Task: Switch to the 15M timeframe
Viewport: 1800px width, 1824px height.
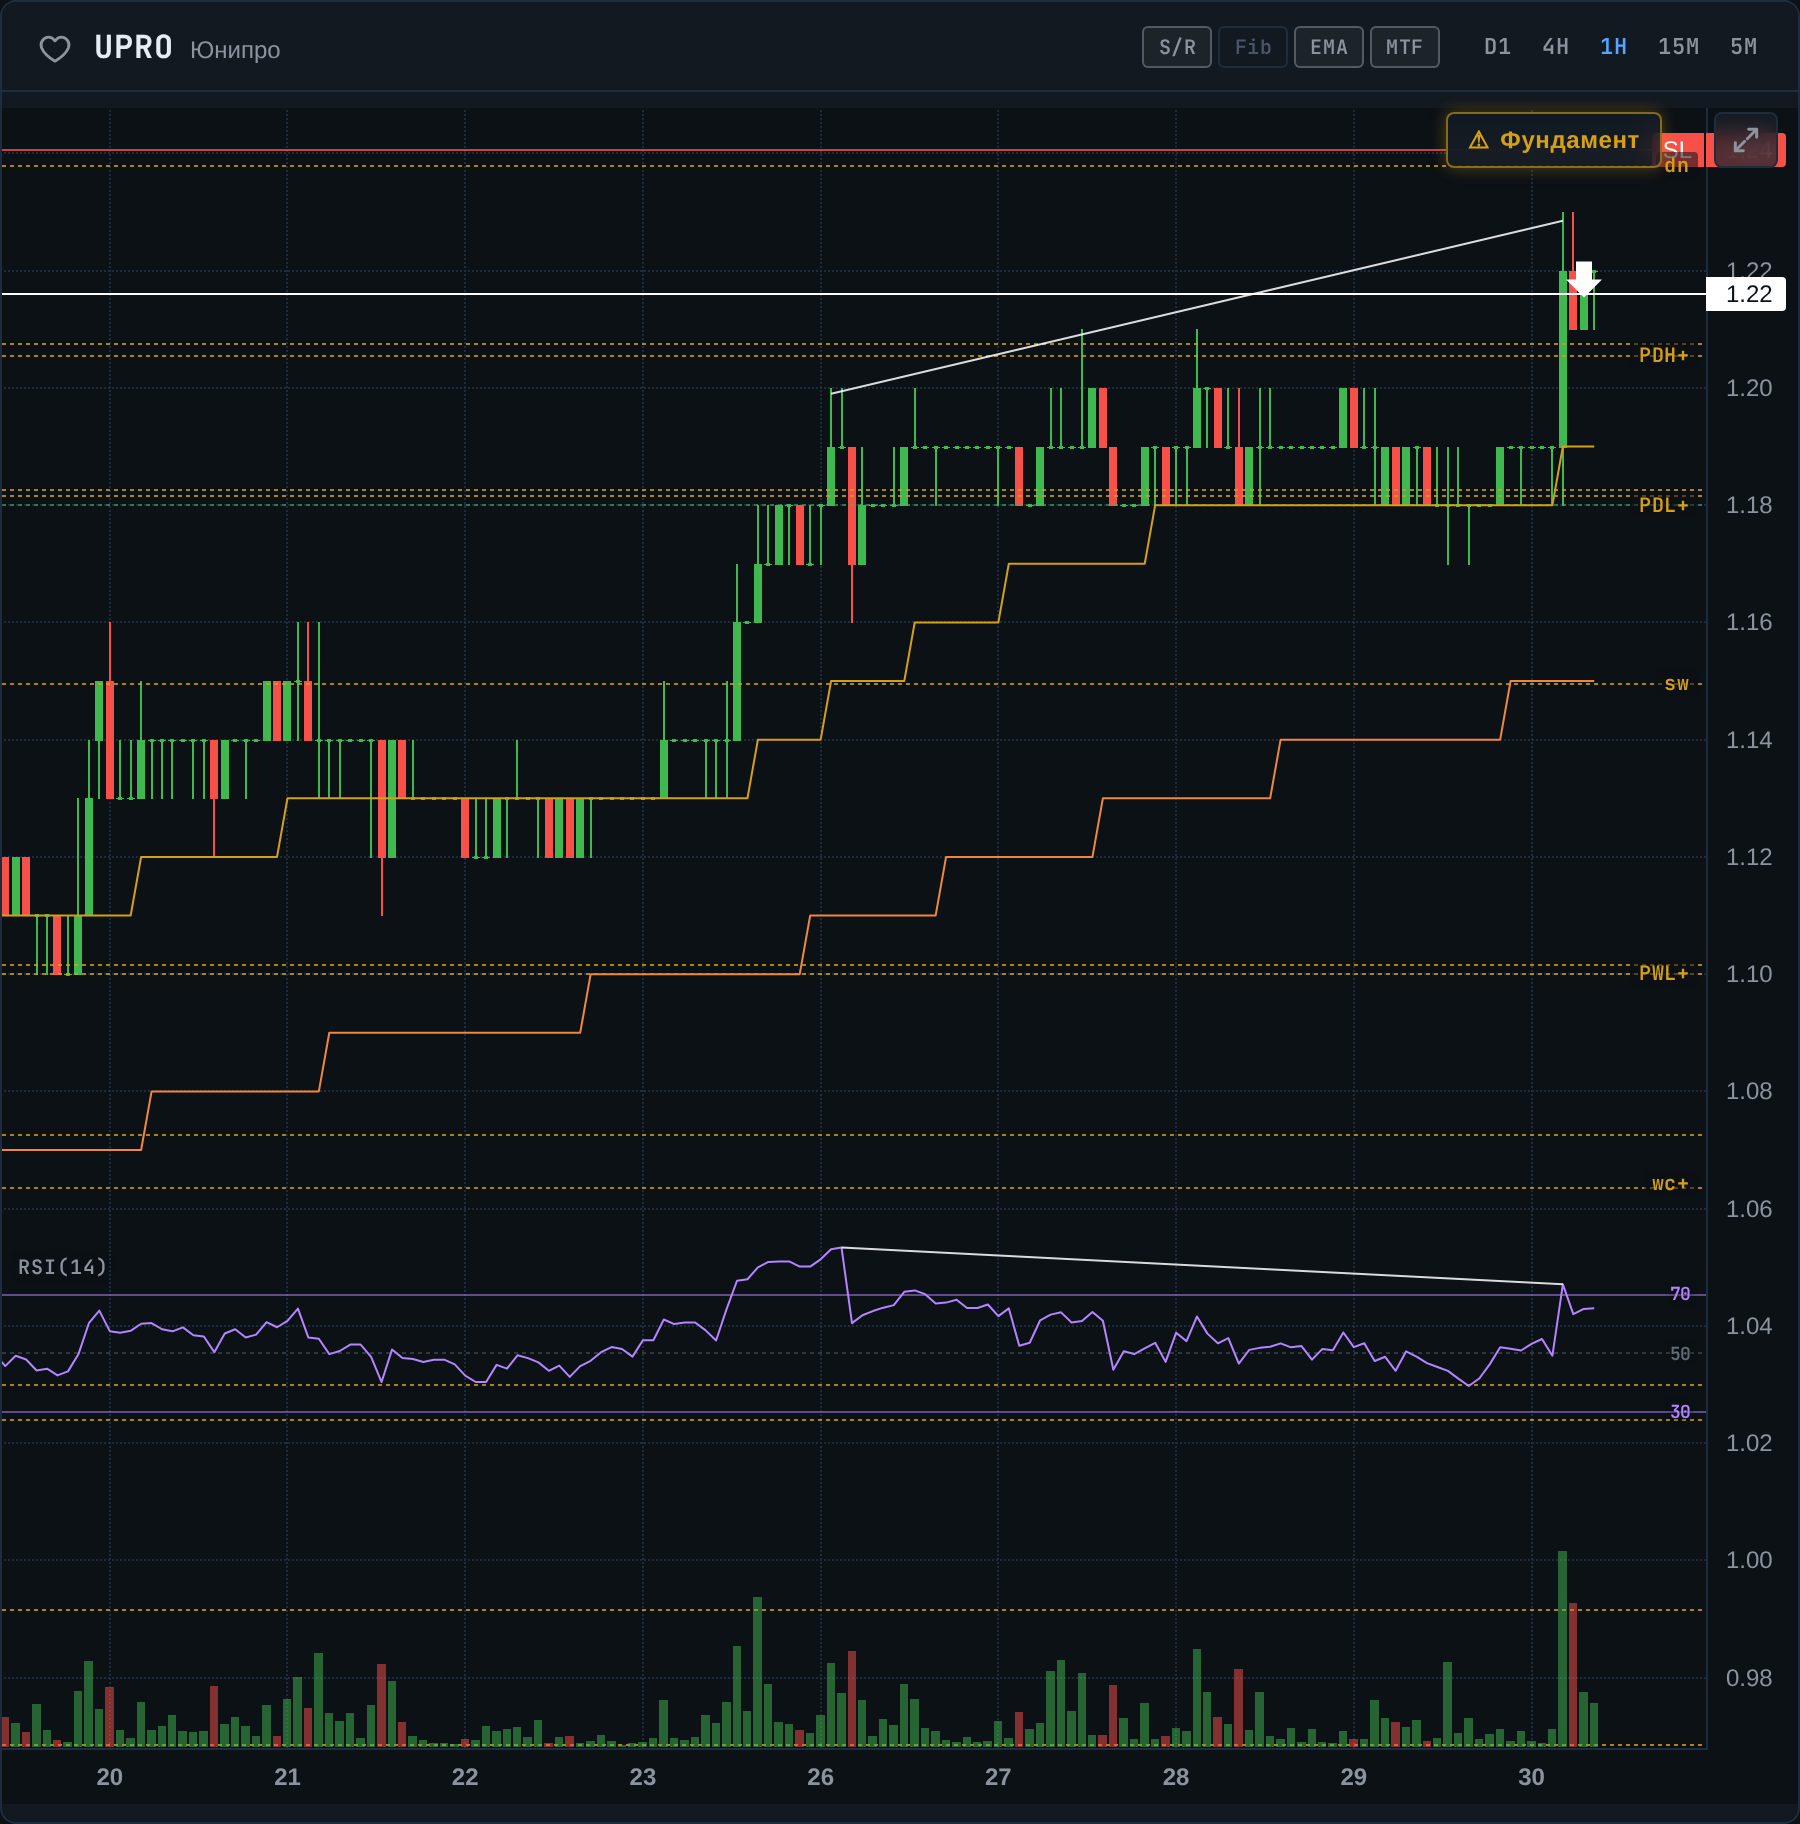Action: coord(1679,47)
